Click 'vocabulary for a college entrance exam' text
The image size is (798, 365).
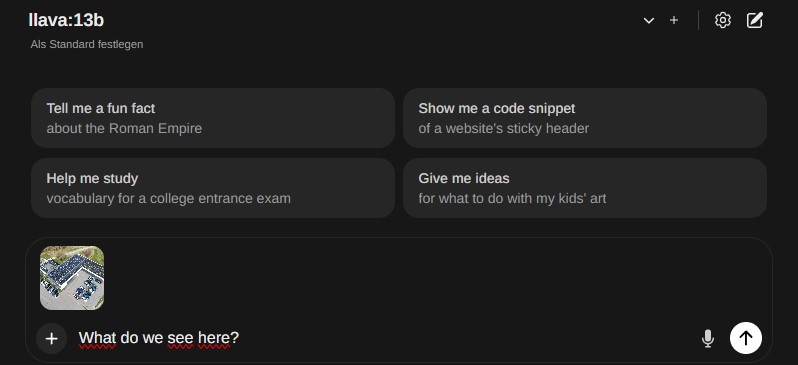(x=168, y=199)
